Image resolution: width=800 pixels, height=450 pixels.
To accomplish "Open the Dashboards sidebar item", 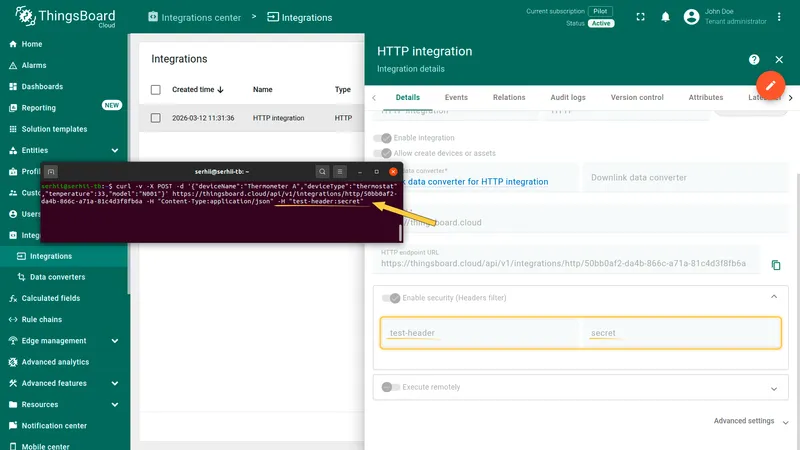I will (42, 87).
